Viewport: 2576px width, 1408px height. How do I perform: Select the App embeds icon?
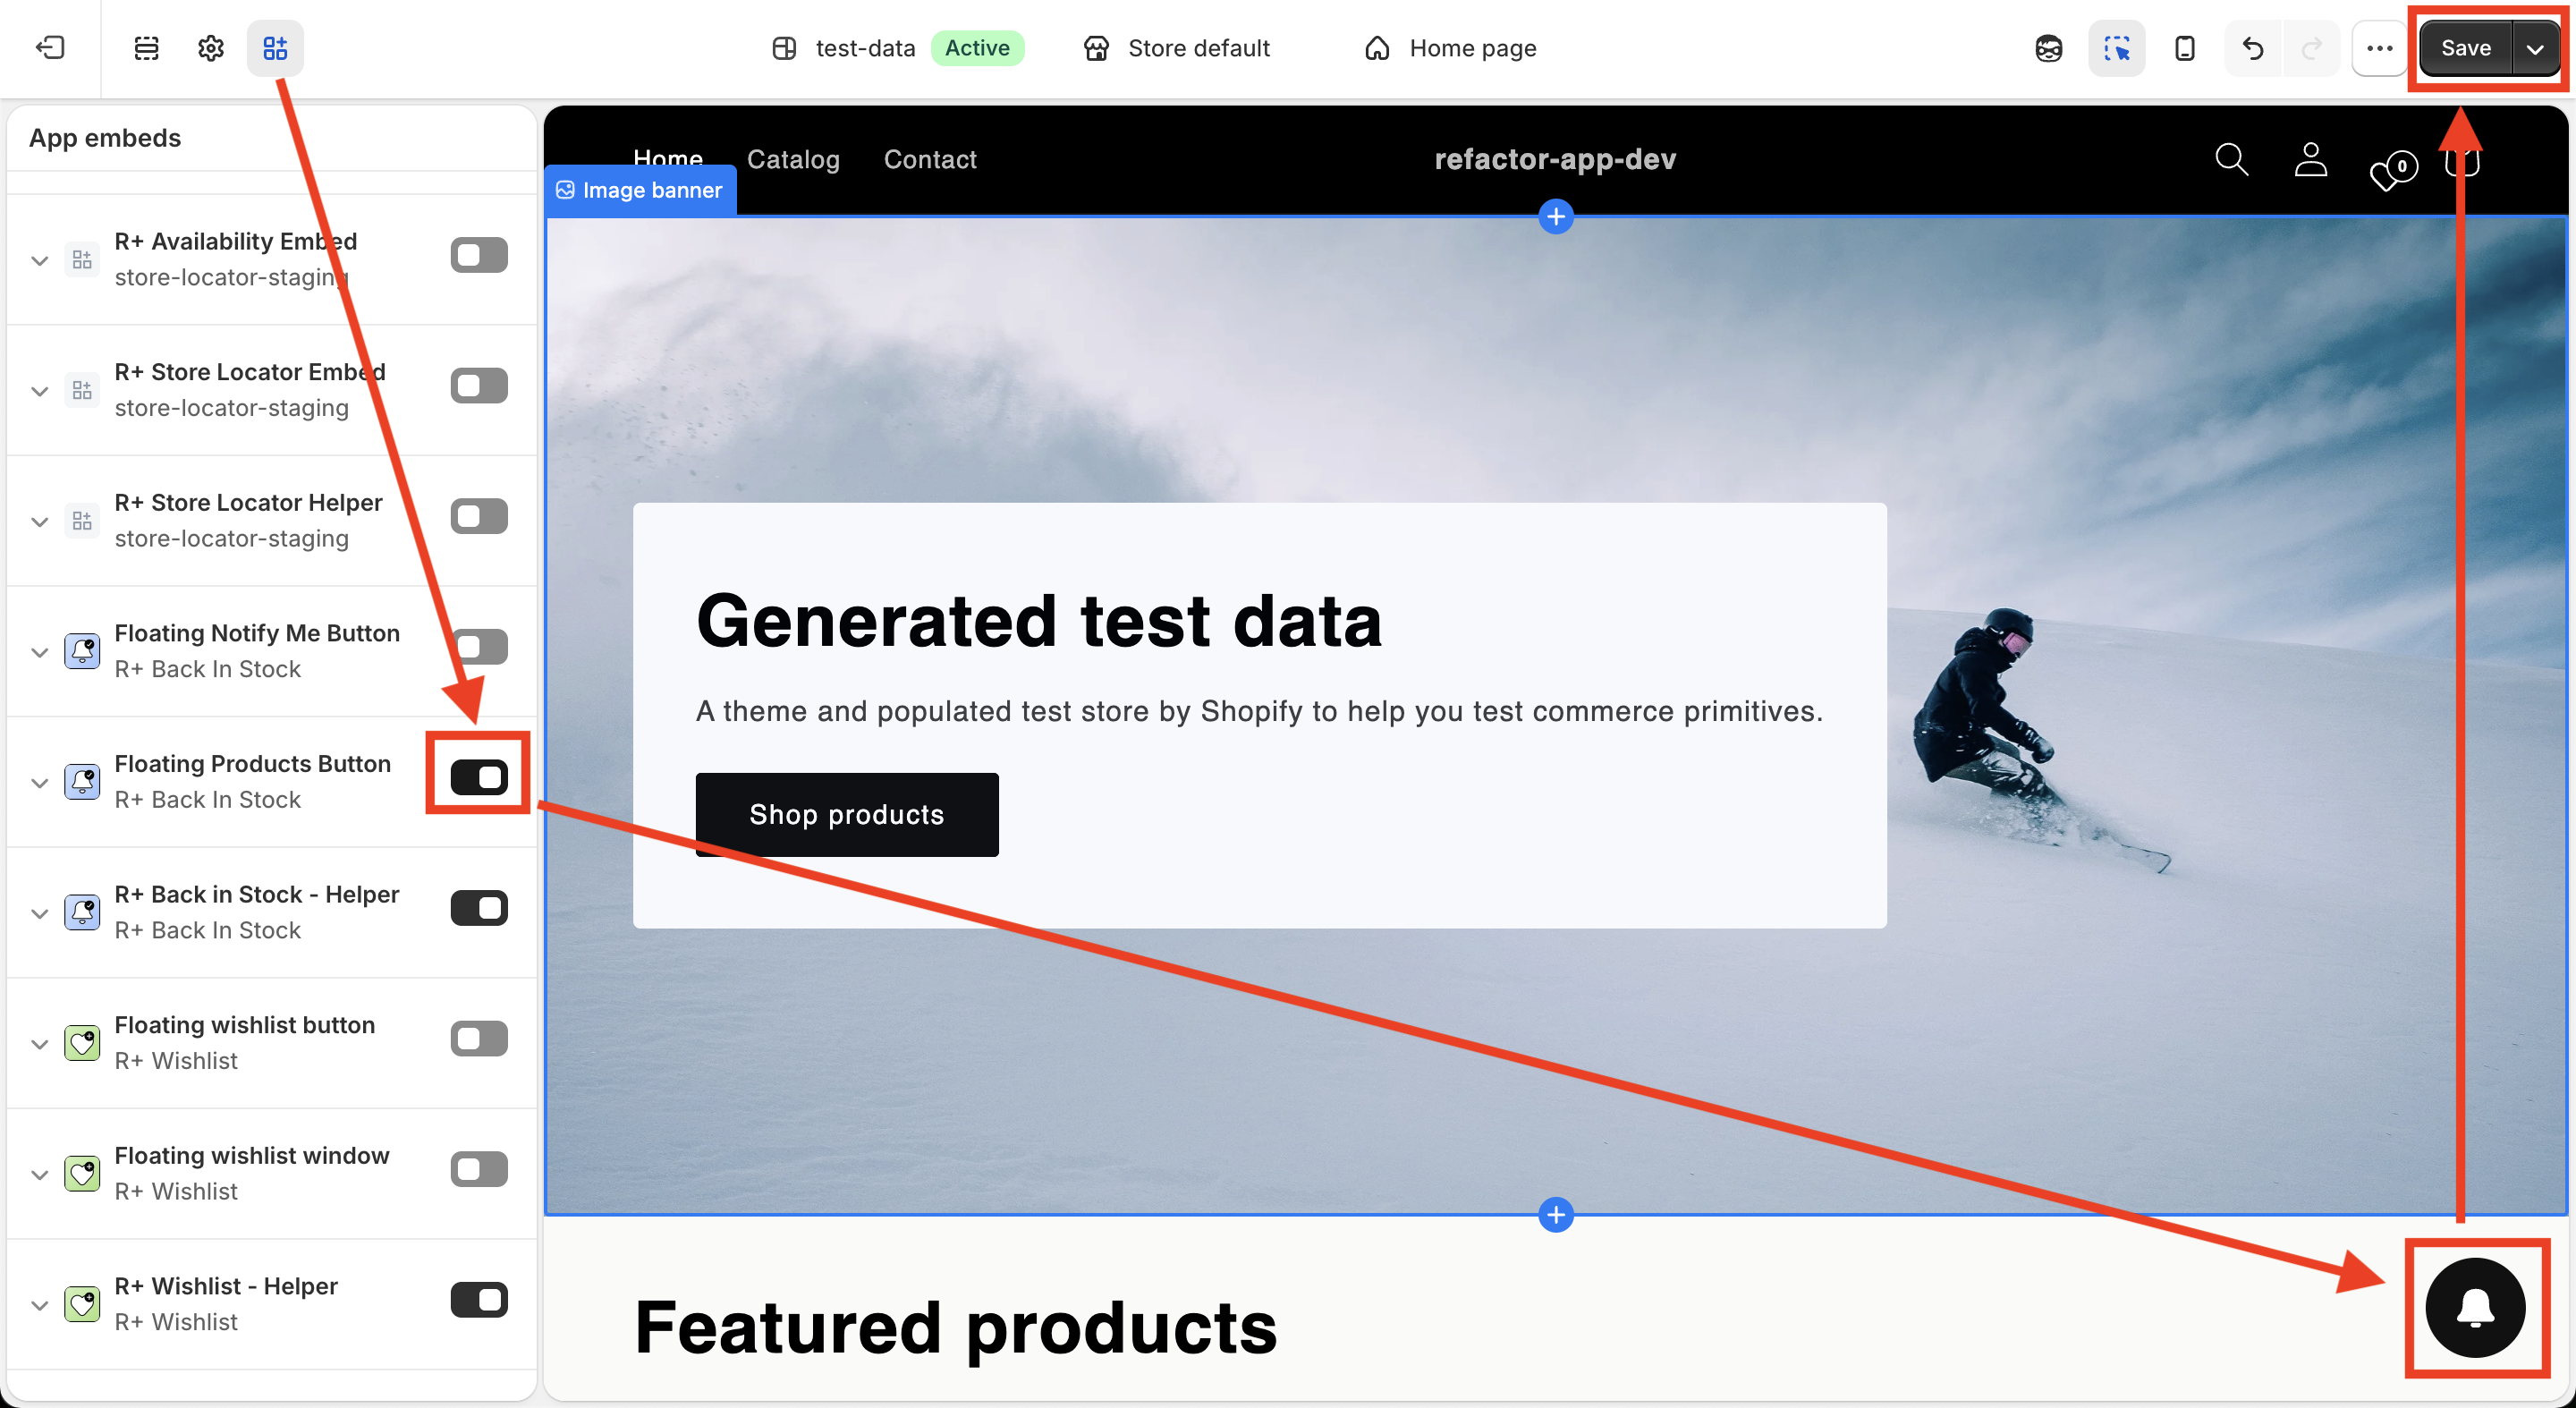(275, 48)
